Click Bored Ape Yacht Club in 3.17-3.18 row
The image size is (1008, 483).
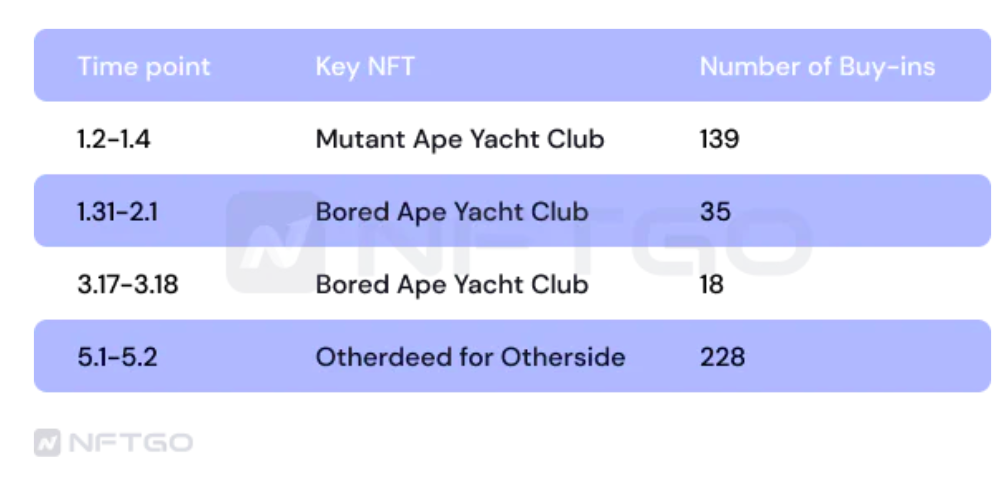pyautogui.click(x=452, y=285)
